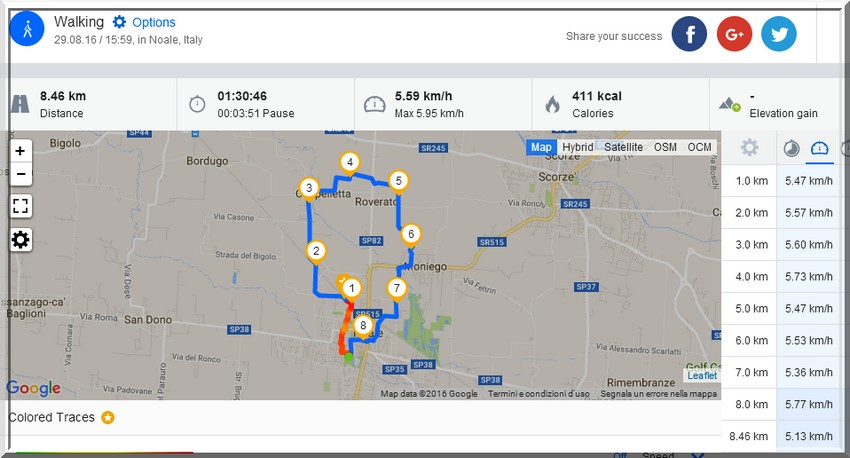
Task: Click the map zoom out minus button
Action: click(x=21, y=174)
